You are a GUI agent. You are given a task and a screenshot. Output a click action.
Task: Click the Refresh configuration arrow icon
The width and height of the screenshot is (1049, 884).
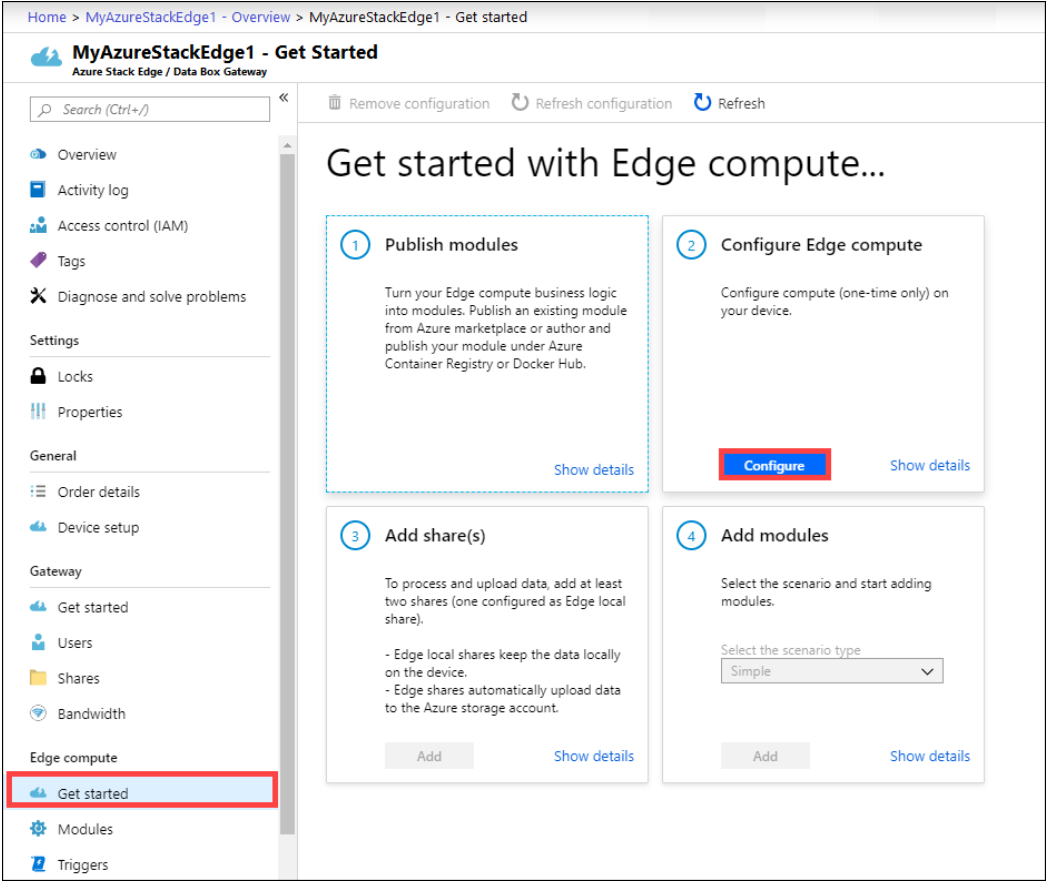point(520,102)
